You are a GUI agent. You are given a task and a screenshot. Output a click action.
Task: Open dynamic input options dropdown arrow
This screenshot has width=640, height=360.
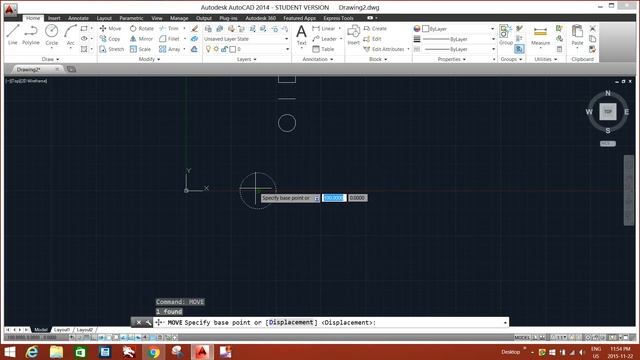coord(316,198)
